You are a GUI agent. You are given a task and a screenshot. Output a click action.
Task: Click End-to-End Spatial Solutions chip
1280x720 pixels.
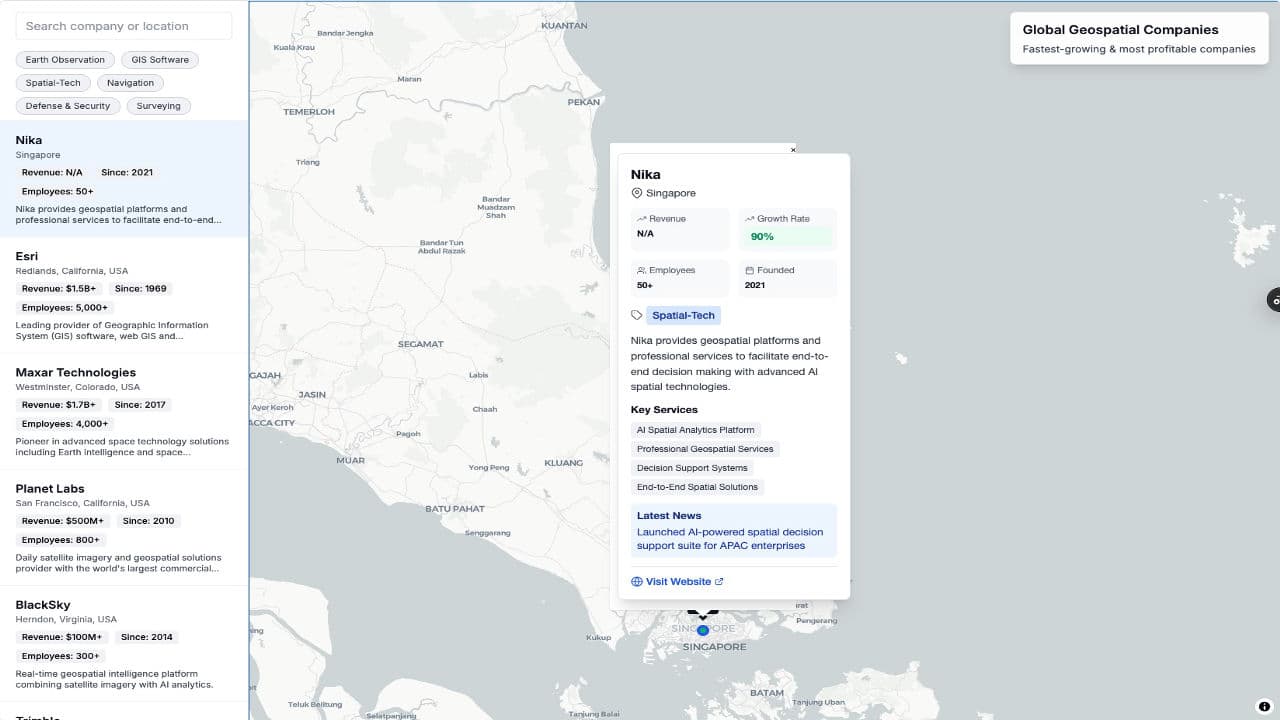tap(697, 487)
